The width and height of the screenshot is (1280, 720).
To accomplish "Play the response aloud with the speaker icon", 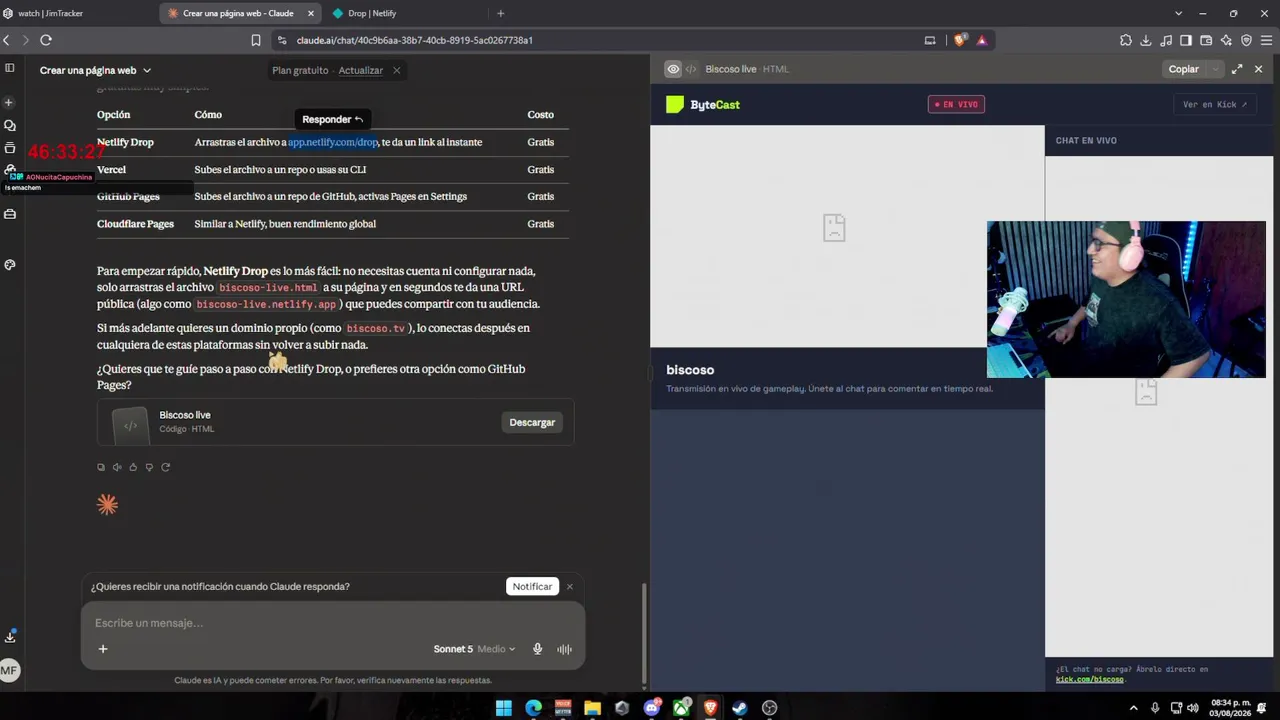I will pyautogui.click(x=117, y=467).
